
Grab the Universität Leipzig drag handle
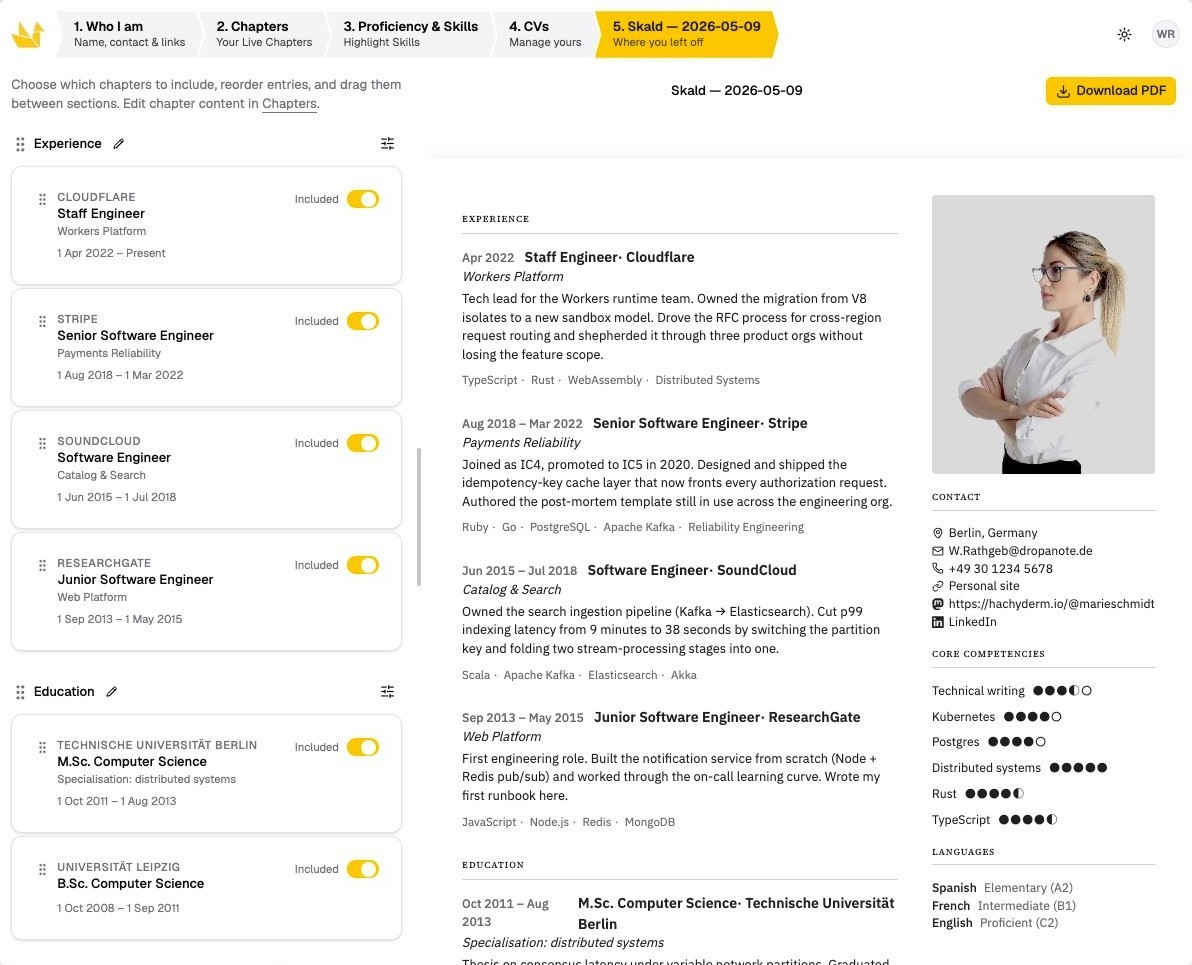[x=43, y=869]
